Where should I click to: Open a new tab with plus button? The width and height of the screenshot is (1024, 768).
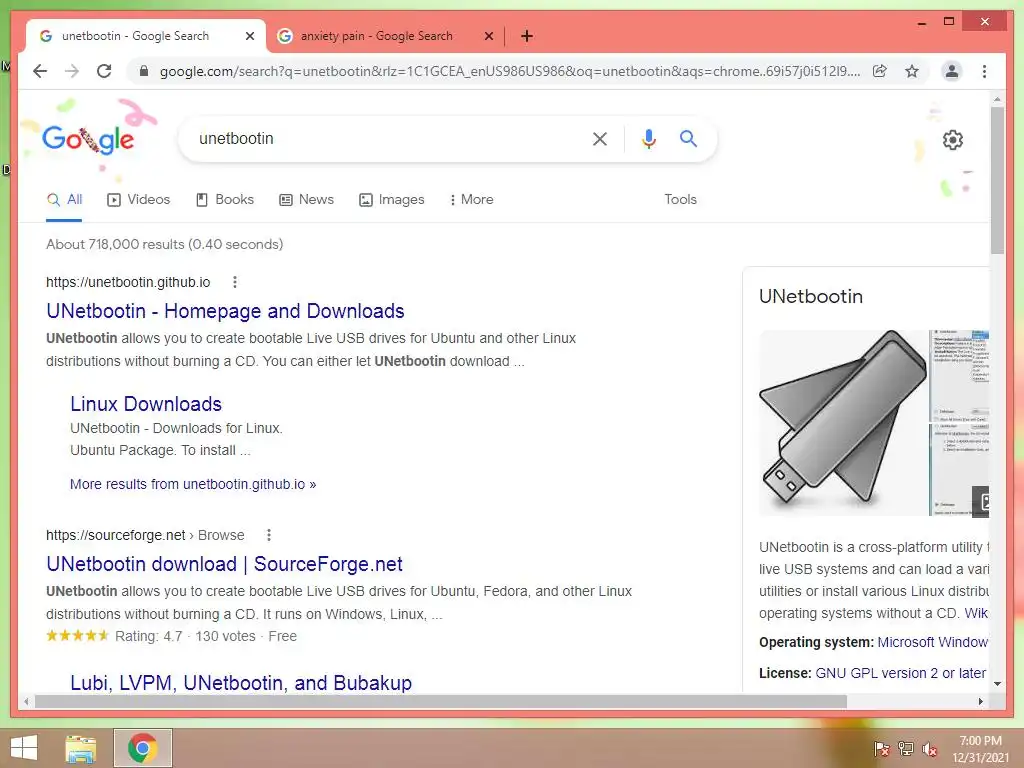point(527,36)
